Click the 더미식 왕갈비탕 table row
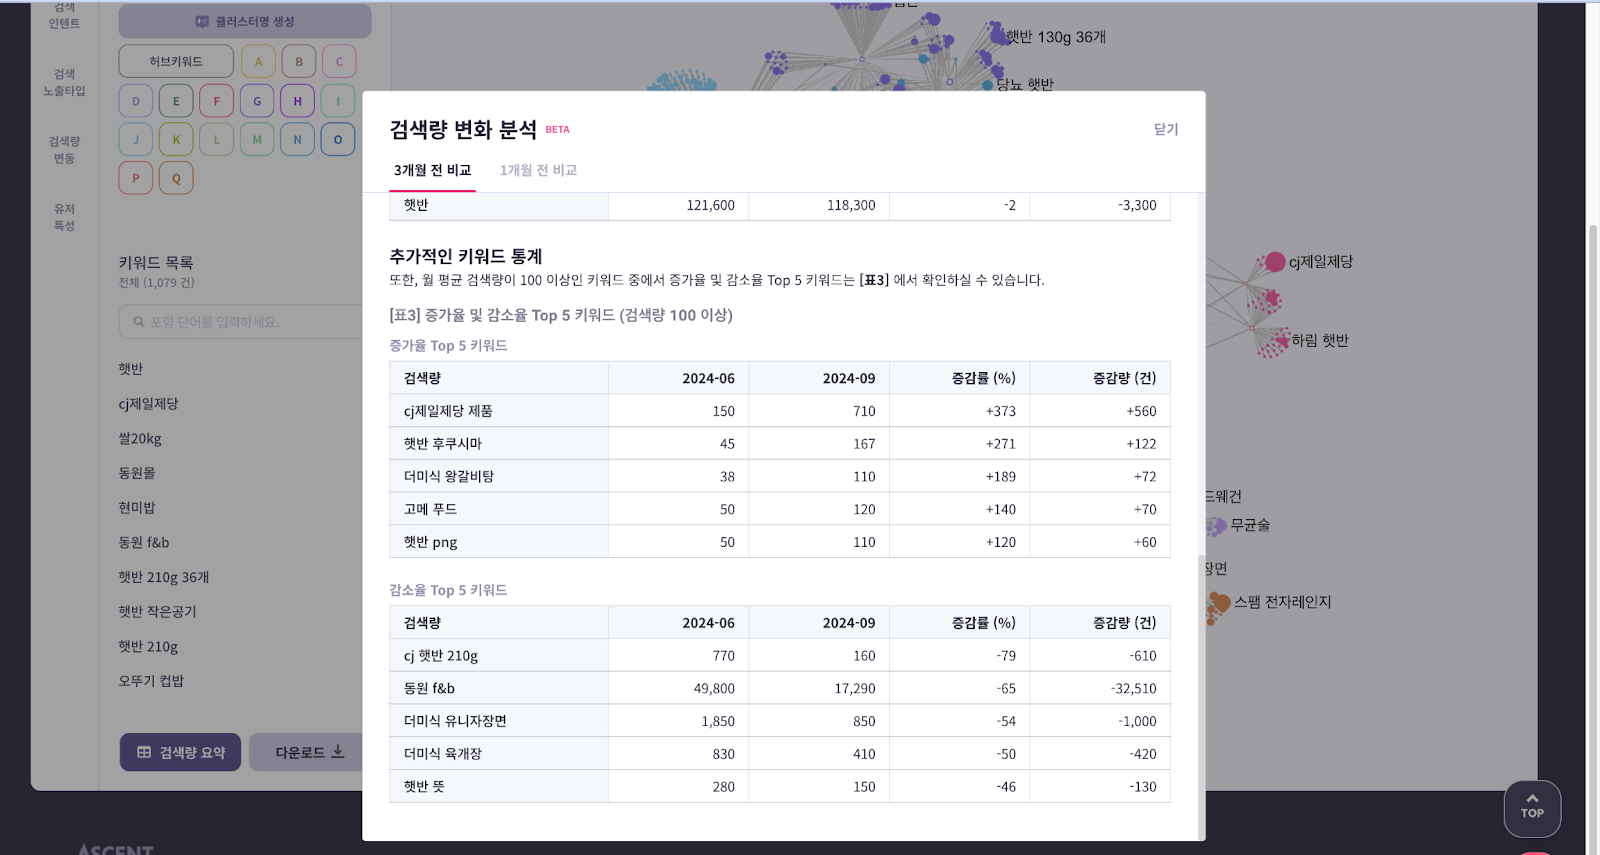The image size is (1600, 855). (779, 476)
